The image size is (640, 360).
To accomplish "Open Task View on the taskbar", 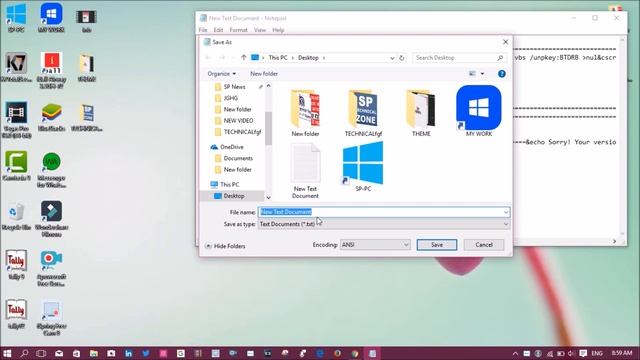I will click(41, 353).
